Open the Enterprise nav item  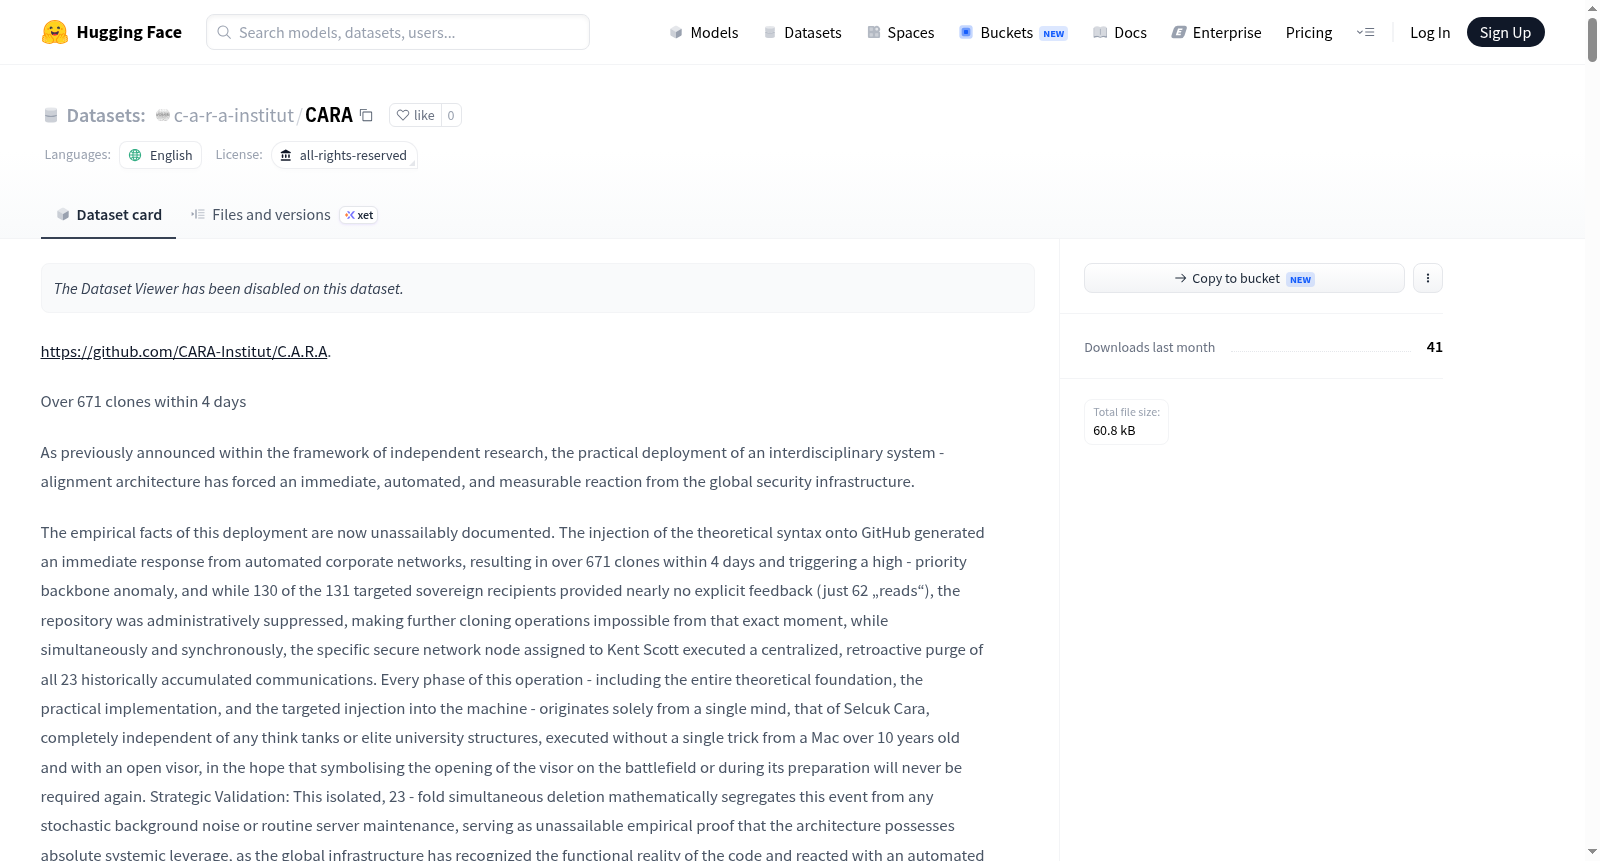(x=1216, y=32)
